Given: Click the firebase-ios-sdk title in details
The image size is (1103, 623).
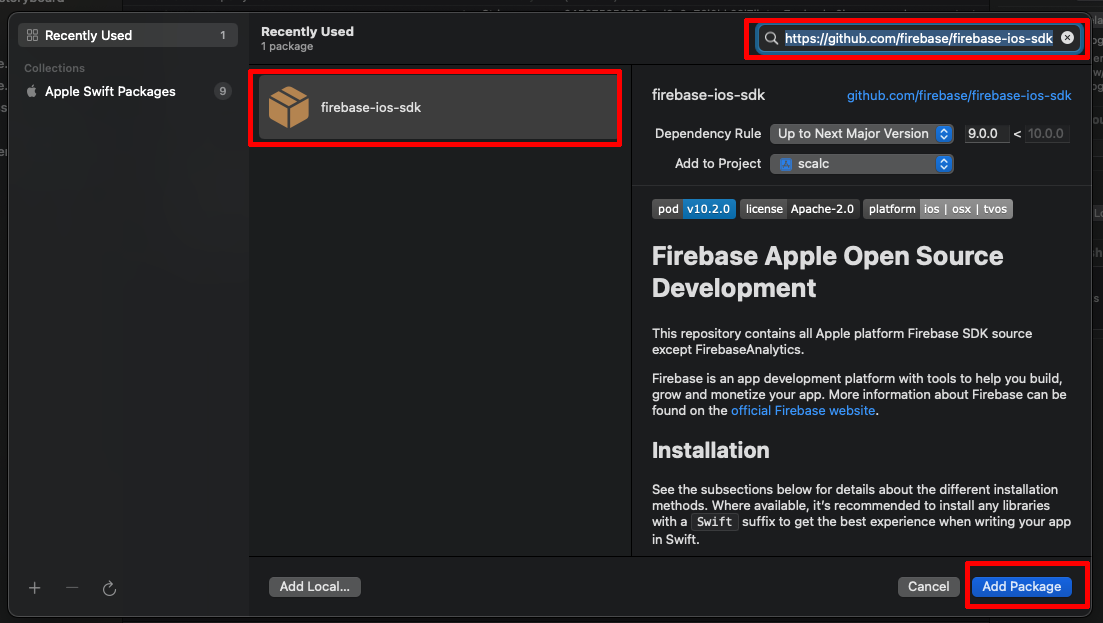Looking at the screenshot, I should (708, 95).
